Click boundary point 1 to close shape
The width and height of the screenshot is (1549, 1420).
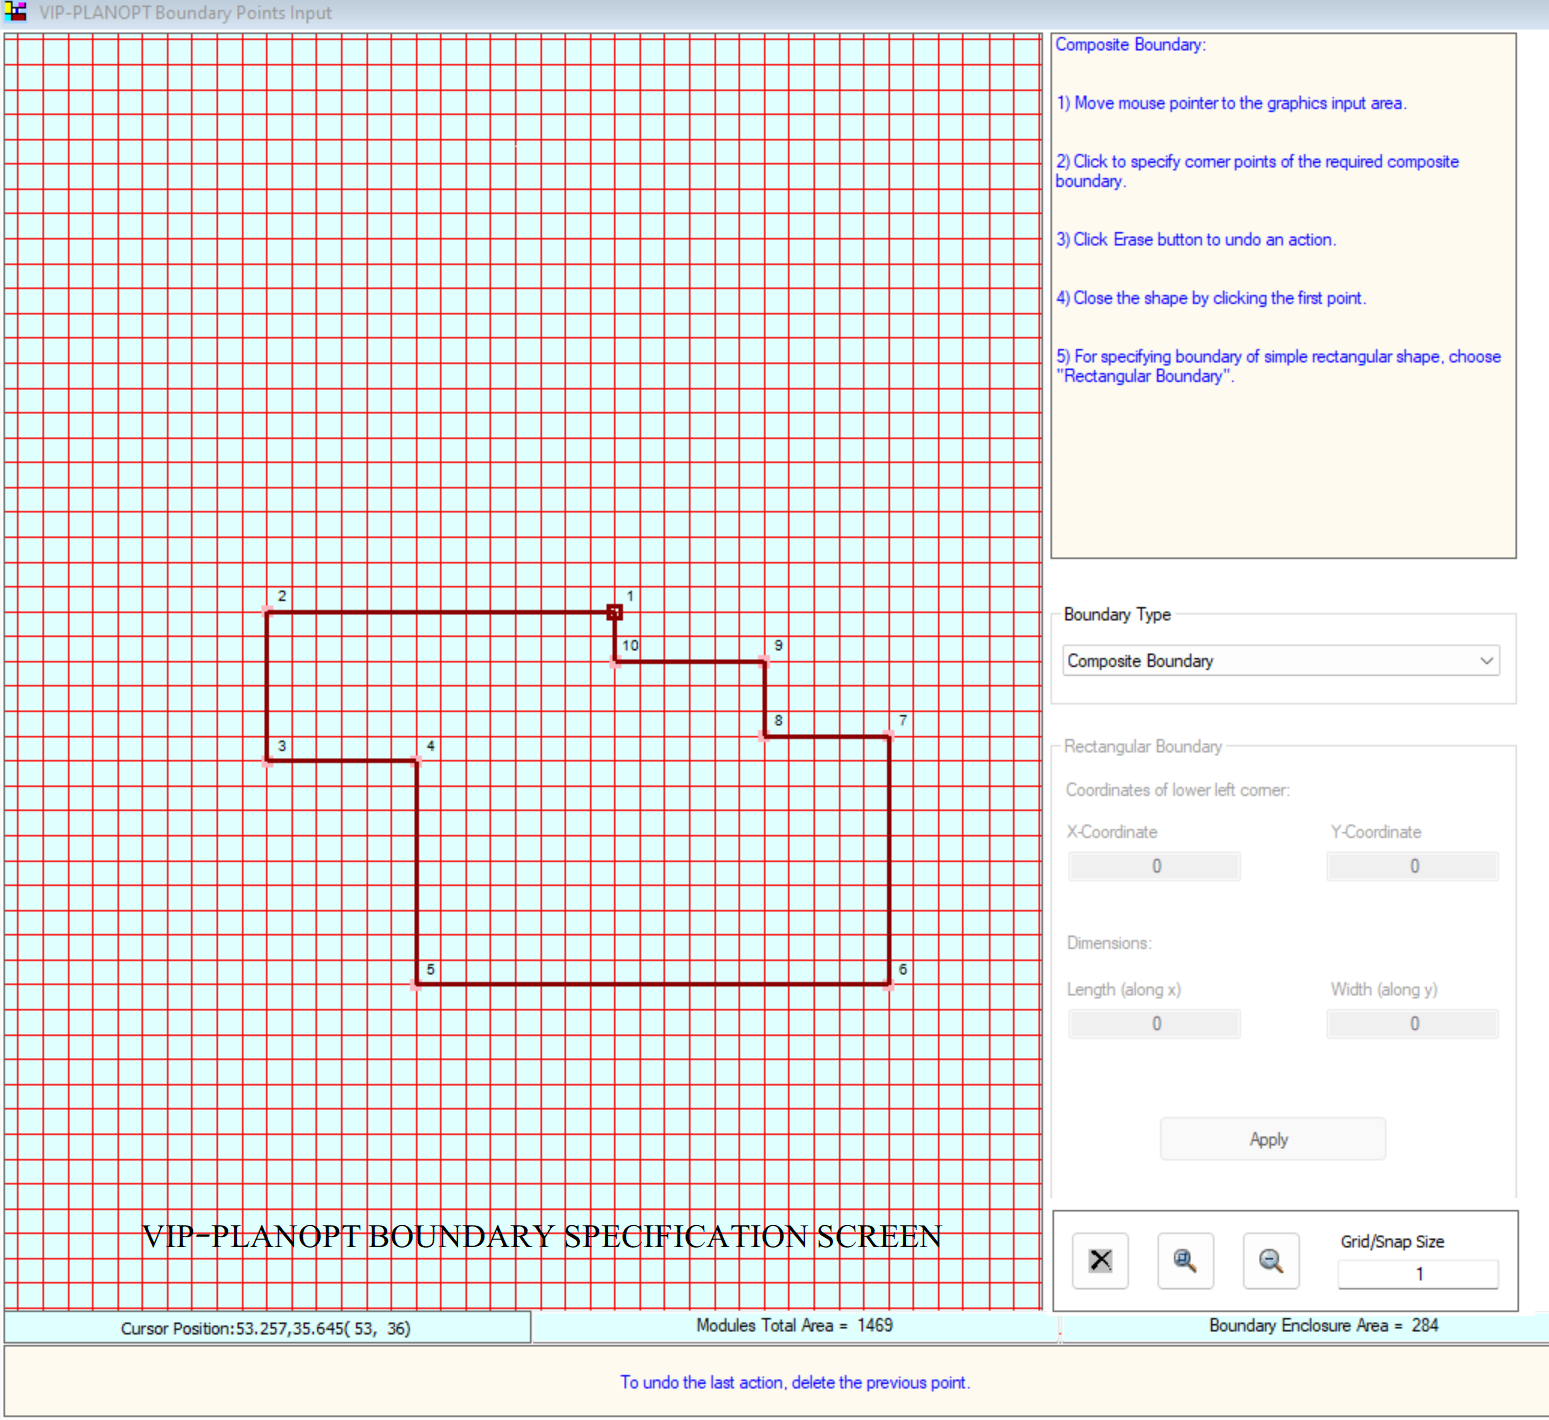pyautogui.click(x=615, y=612)
